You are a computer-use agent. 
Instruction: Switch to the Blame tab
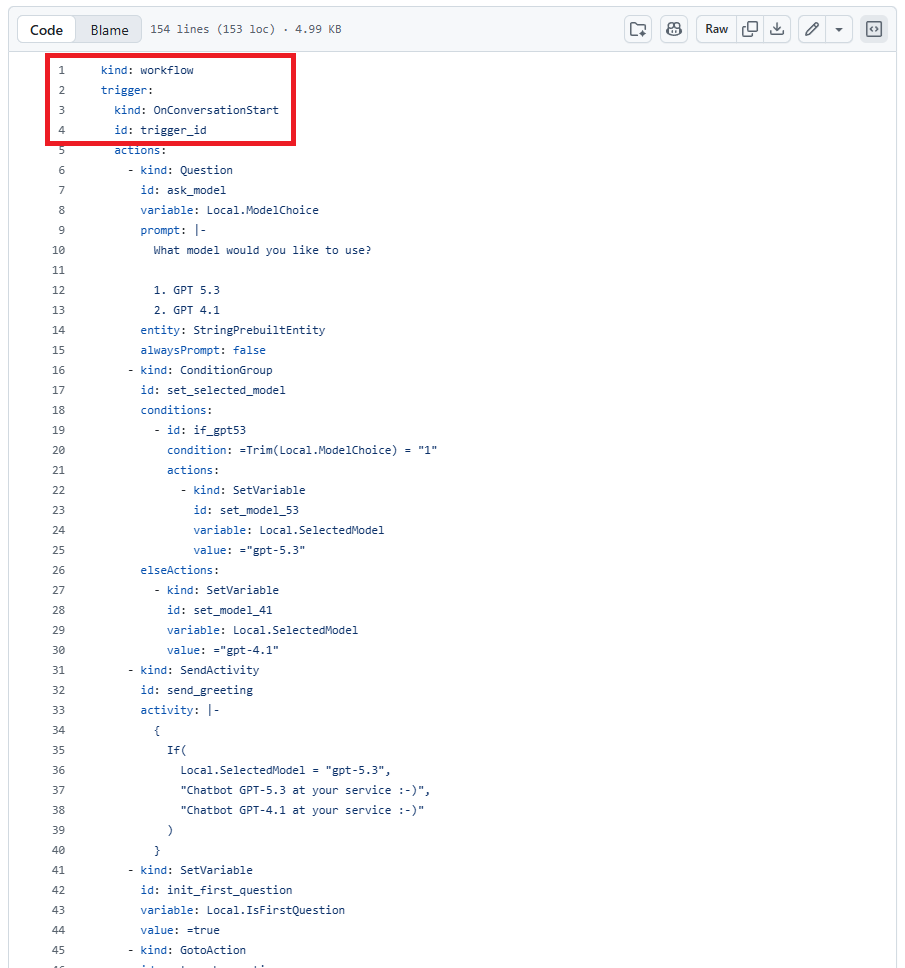click(109, 29)
